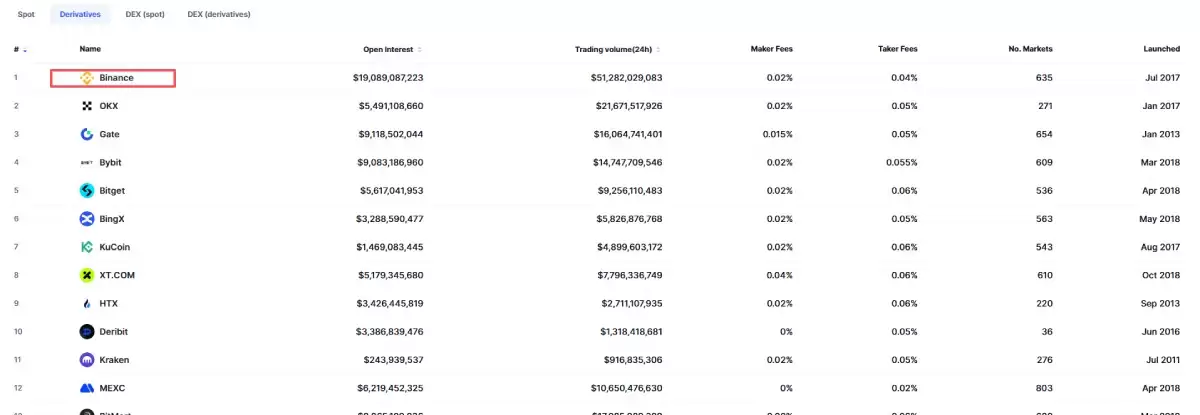Click BingX launch date May 2018
The width and height of the screenshot is (1200, 415).
click(1161, 219)
